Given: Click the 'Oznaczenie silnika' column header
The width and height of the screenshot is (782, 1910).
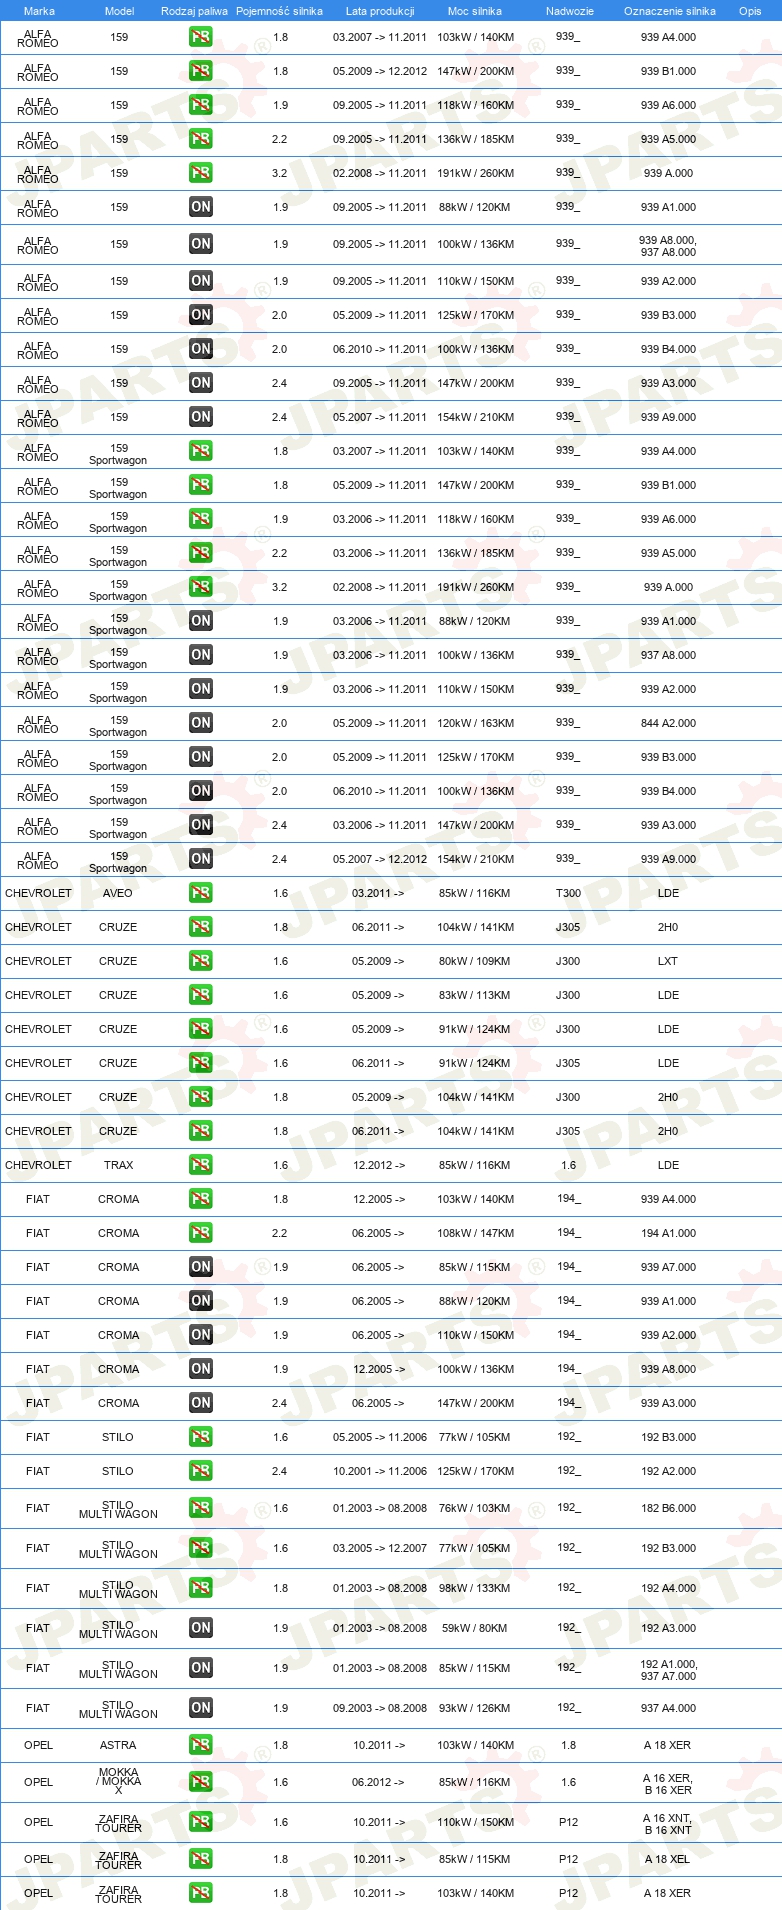Looking at the screenshot, I should point(669,11).
